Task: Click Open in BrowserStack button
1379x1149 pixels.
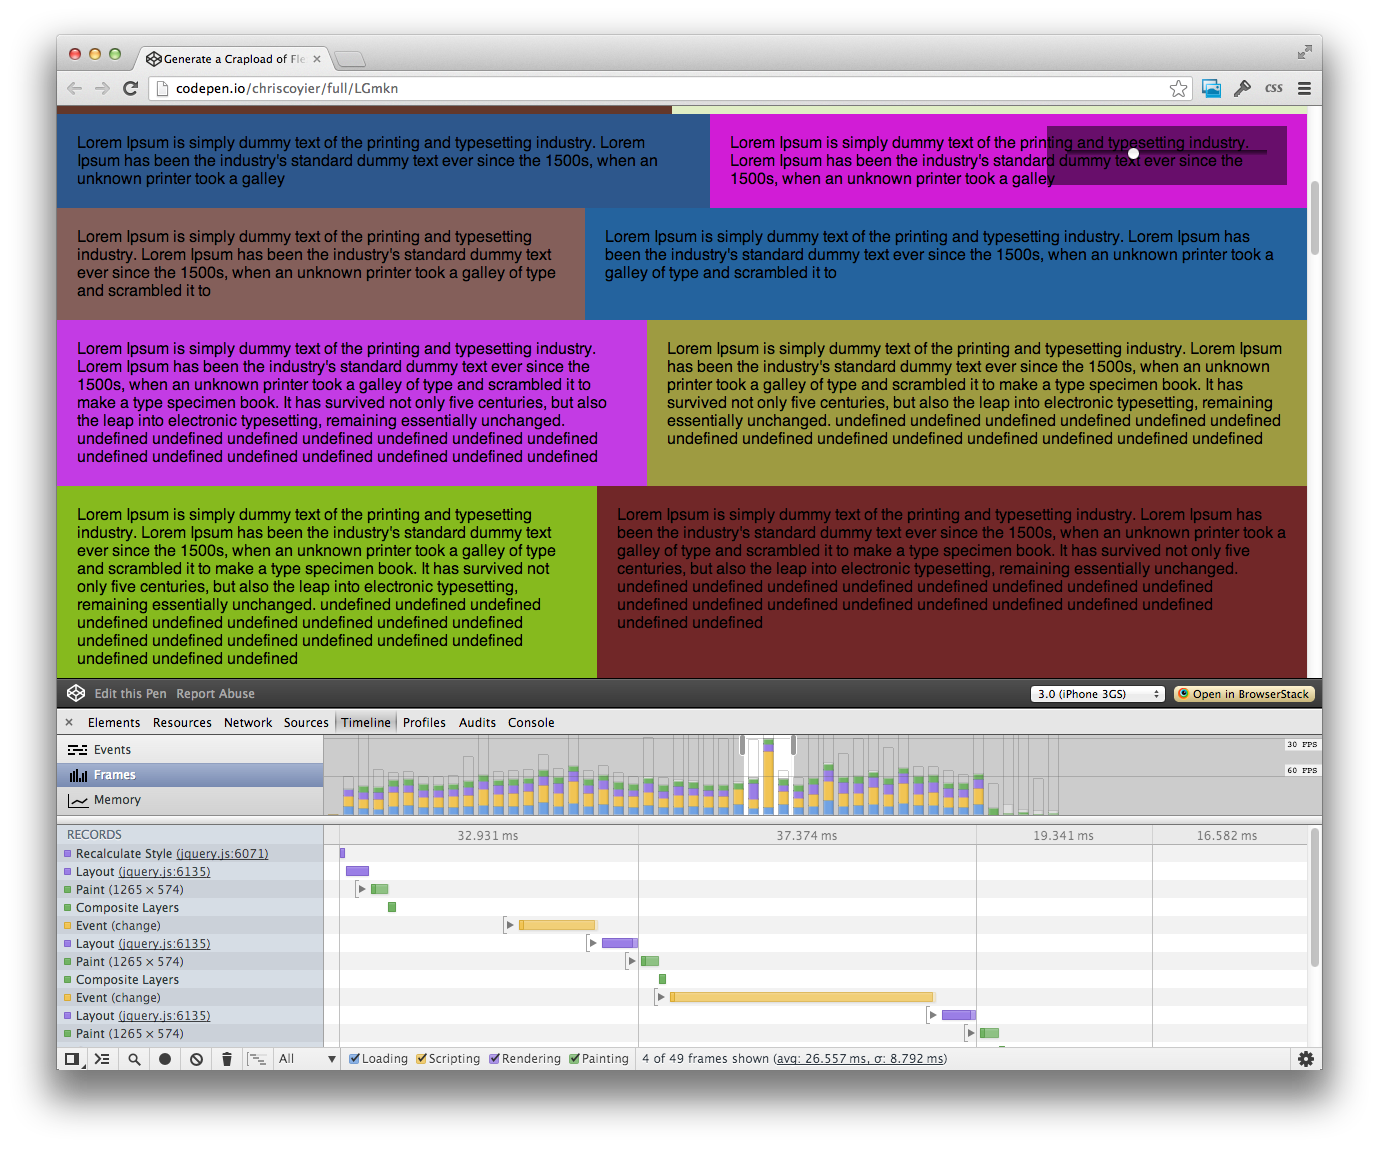Action: point(1244,694)
